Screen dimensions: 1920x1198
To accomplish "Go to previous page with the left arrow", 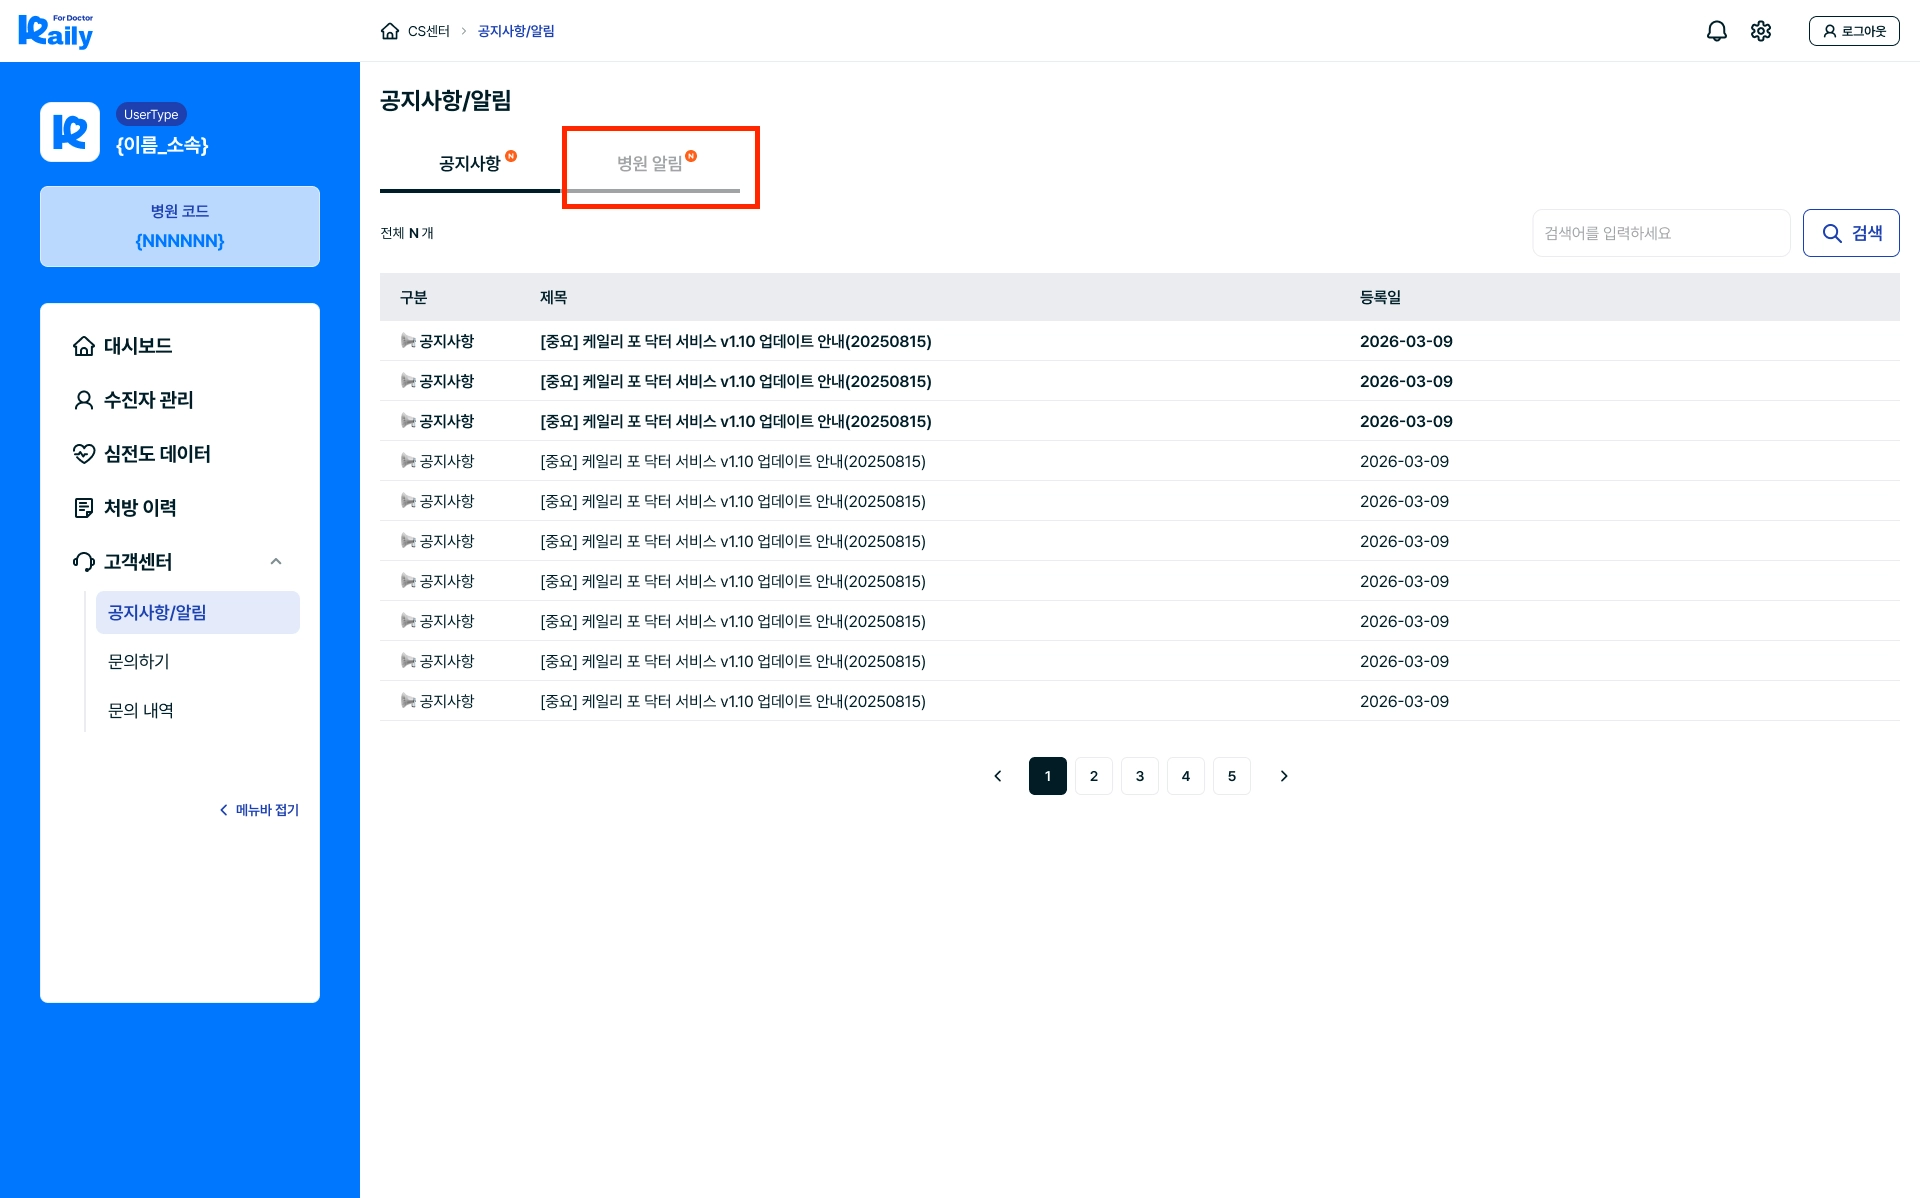I will coord(997,776).
